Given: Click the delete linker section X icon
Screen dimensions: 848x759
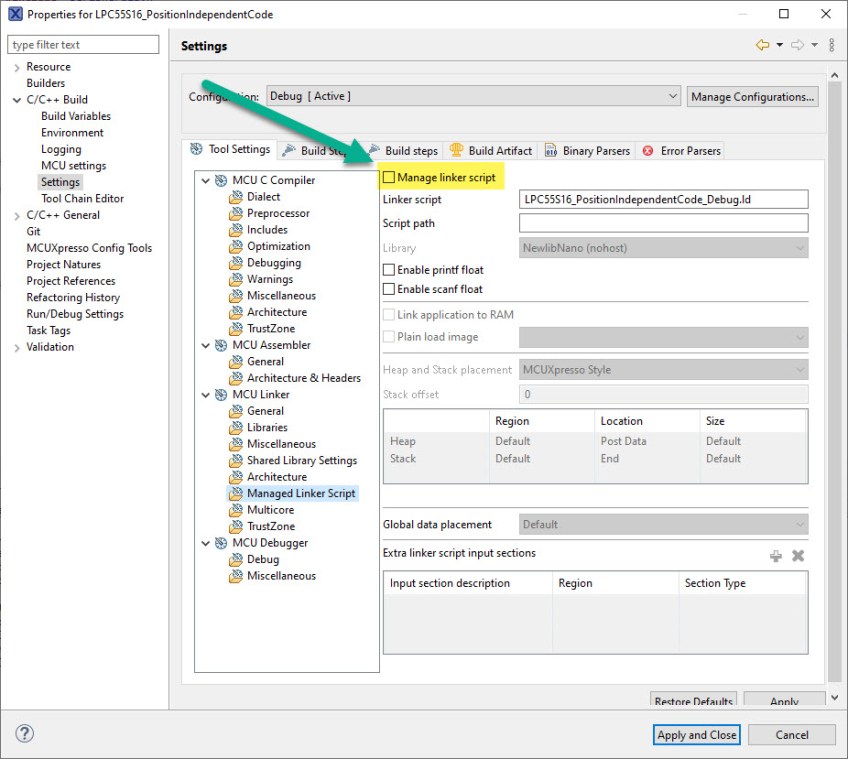Looking at the screenshot, I should pyautogui.click(x=798, y=556).
